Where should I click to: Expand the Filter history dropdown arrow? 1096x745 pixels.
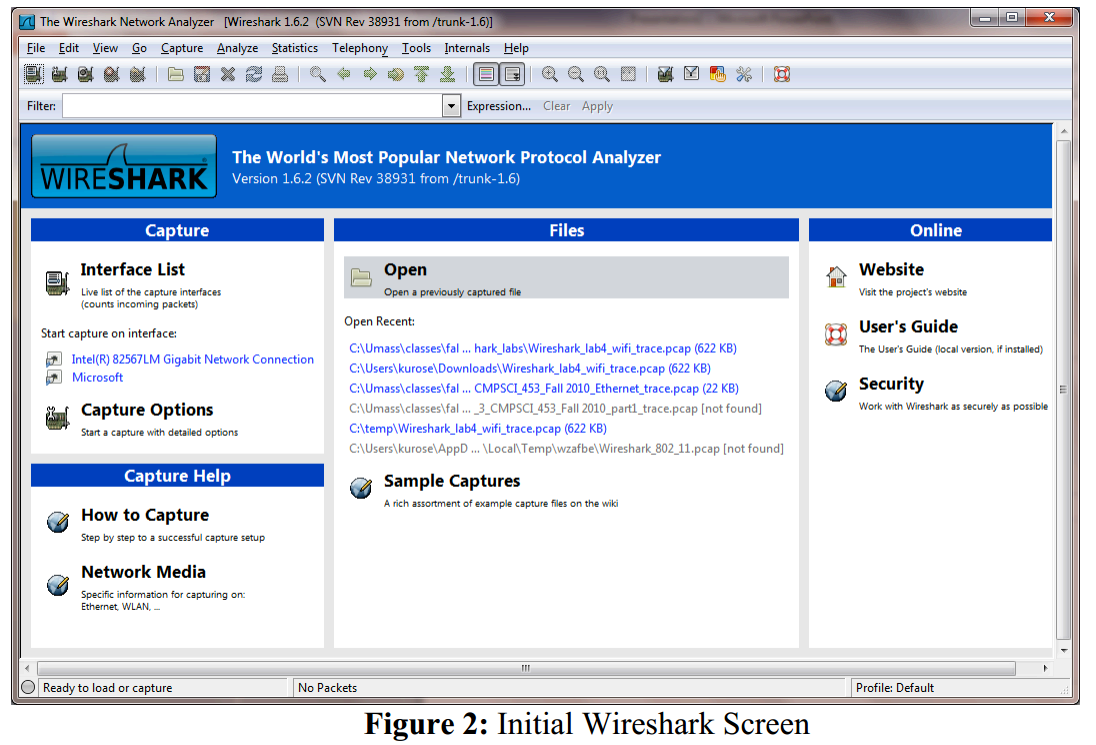pos(452,106)
